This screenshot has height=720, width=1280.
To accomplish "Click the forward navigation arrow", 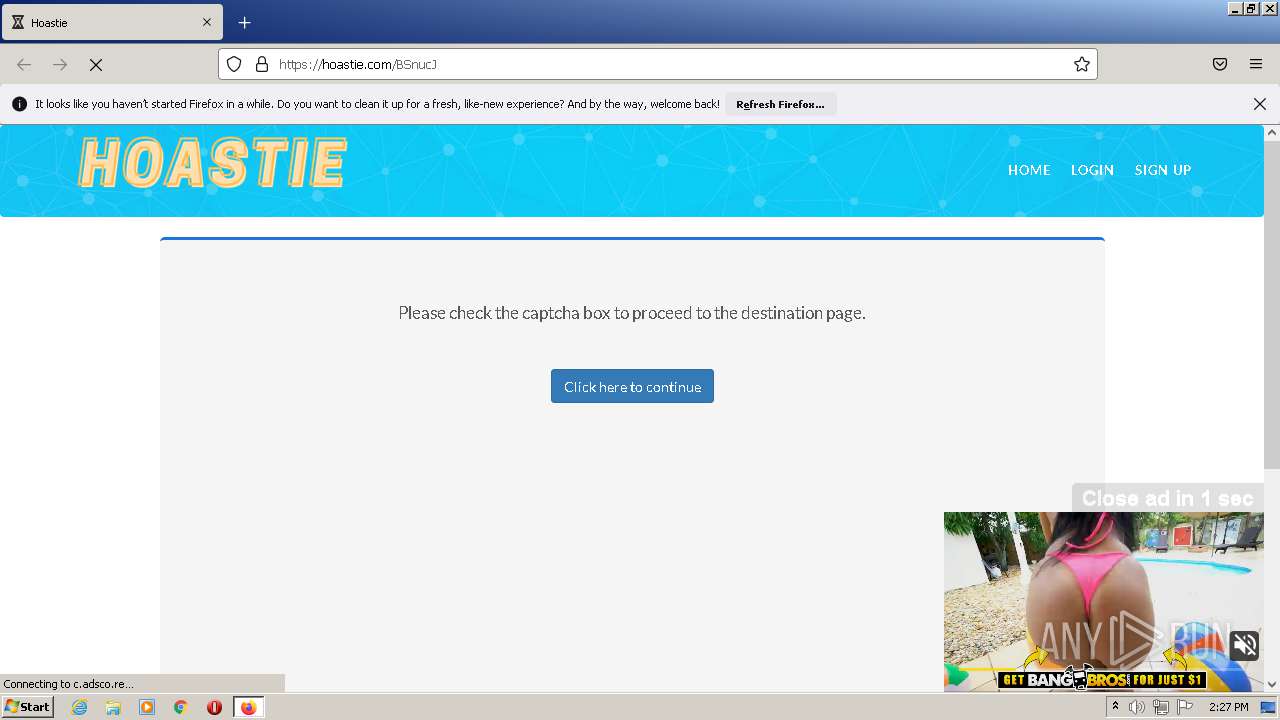I will 60,64.
